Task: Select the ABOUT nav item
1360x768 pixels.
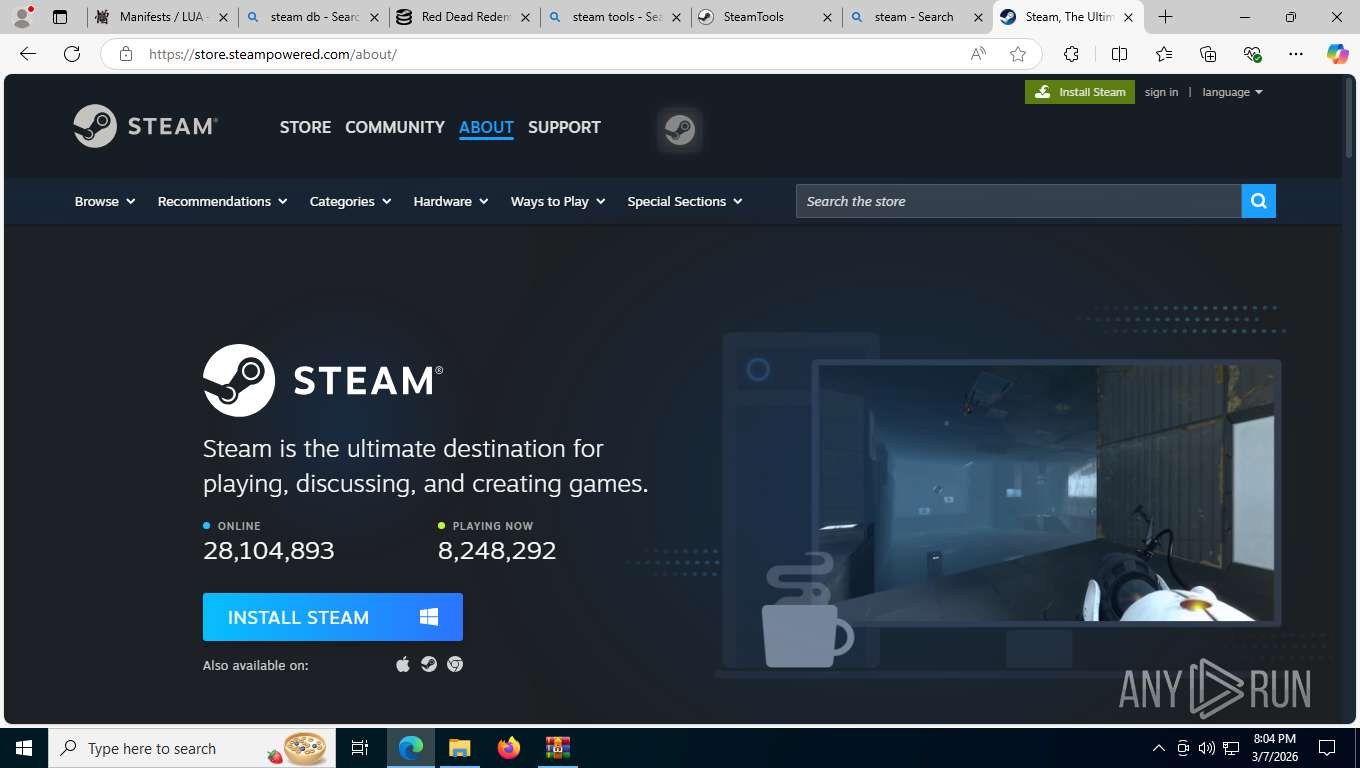Action: click(486, 127)
